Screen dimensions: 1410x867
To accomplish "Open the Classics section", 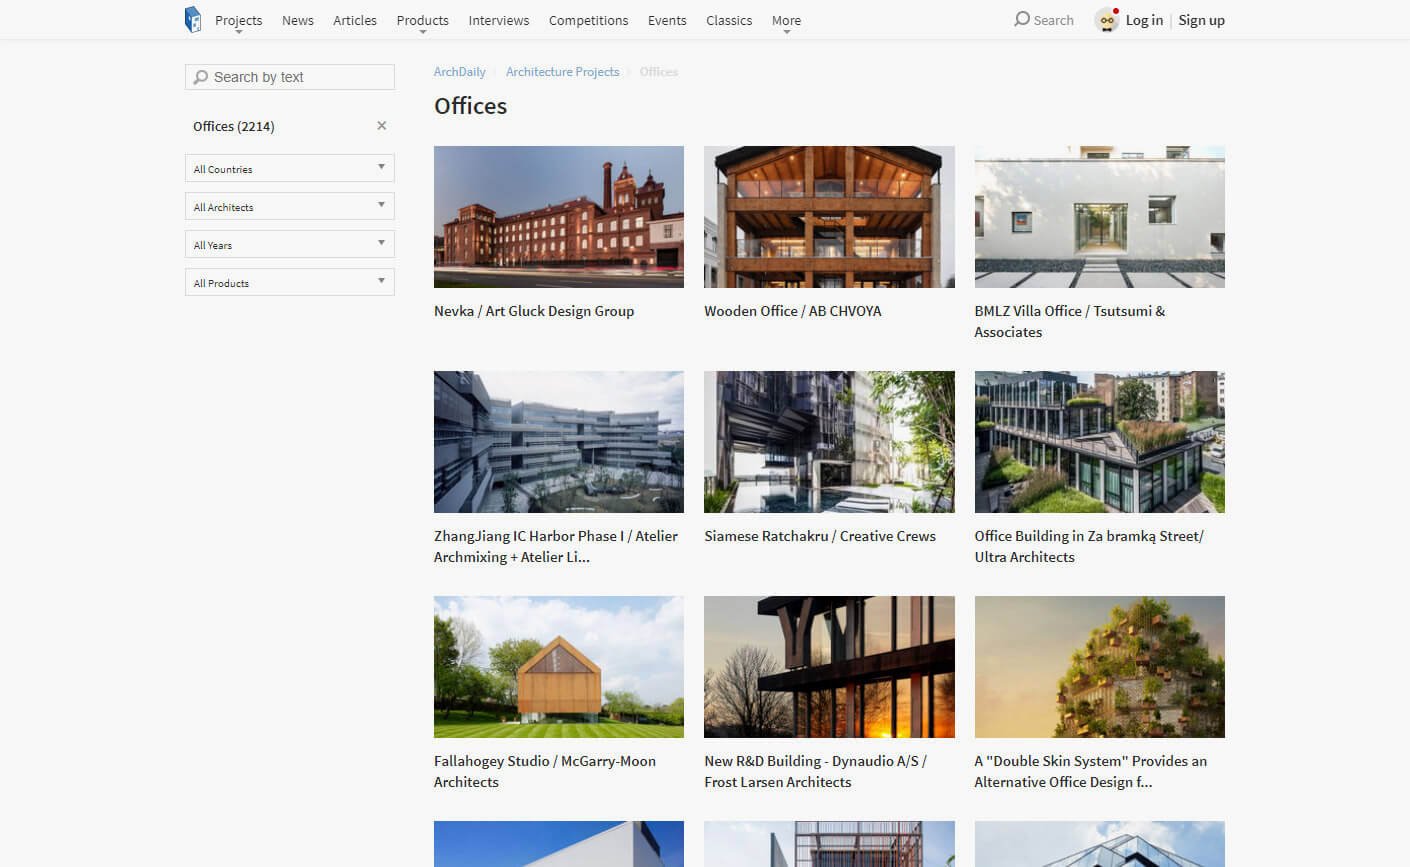I will (x=729, y=20).
